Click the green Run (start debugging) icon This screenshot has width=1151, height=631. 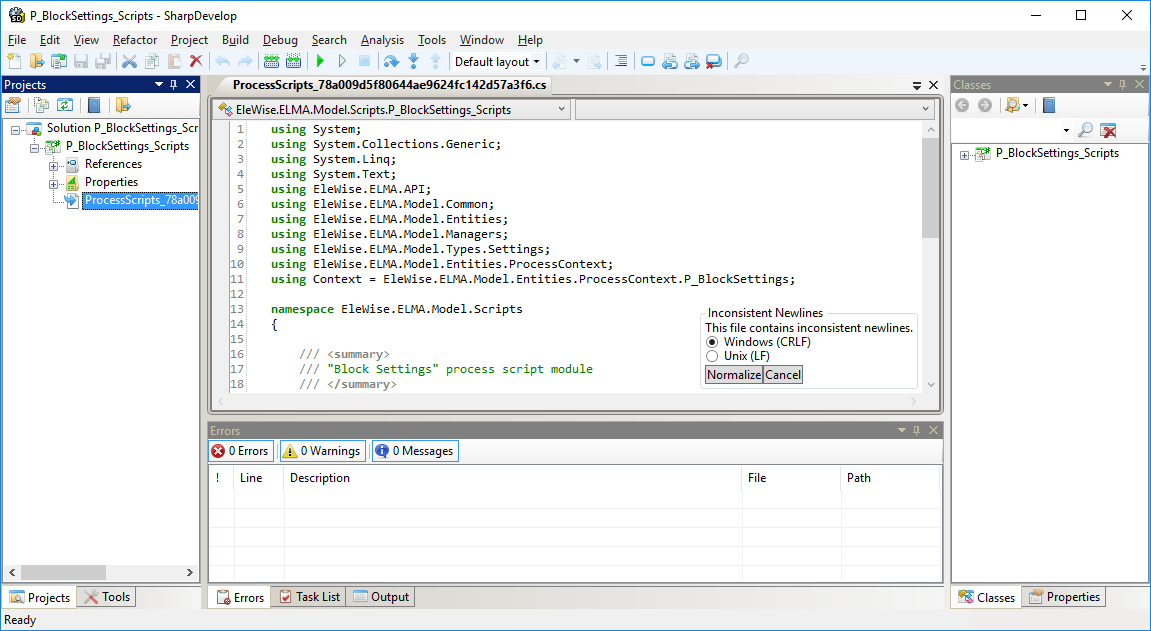[321, 62]
